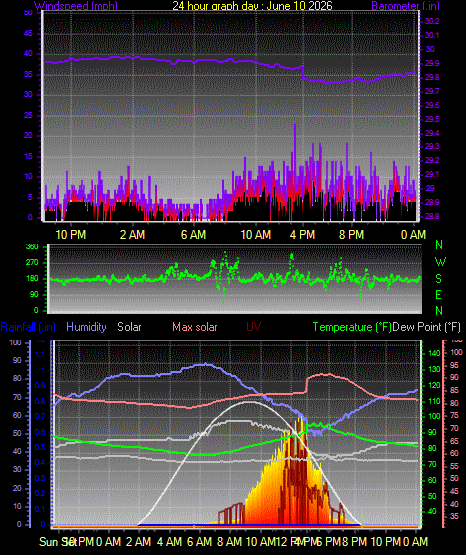Select the "Temperature (°F)" legend label
This screenshot has width=466, height=555.
352,327
